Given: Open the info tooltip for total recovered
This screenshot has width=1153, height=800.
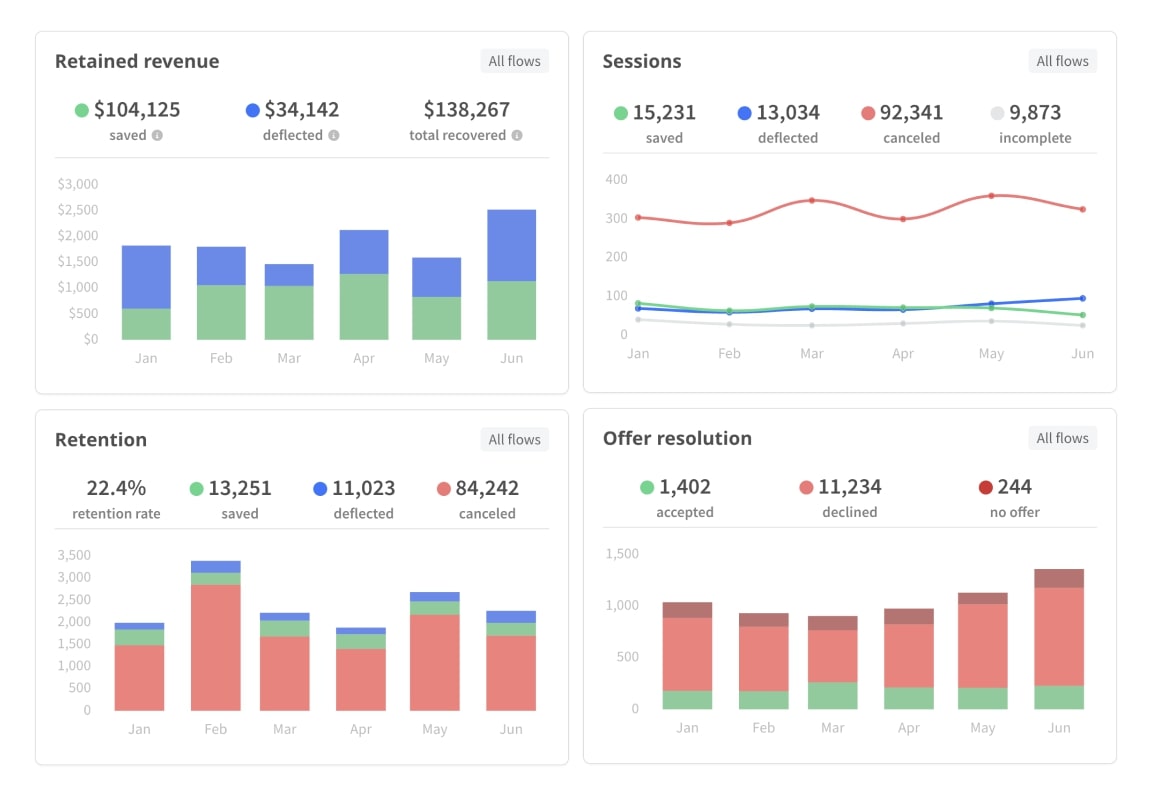Looking at the screenshot, I should click(x=516, y=135).
